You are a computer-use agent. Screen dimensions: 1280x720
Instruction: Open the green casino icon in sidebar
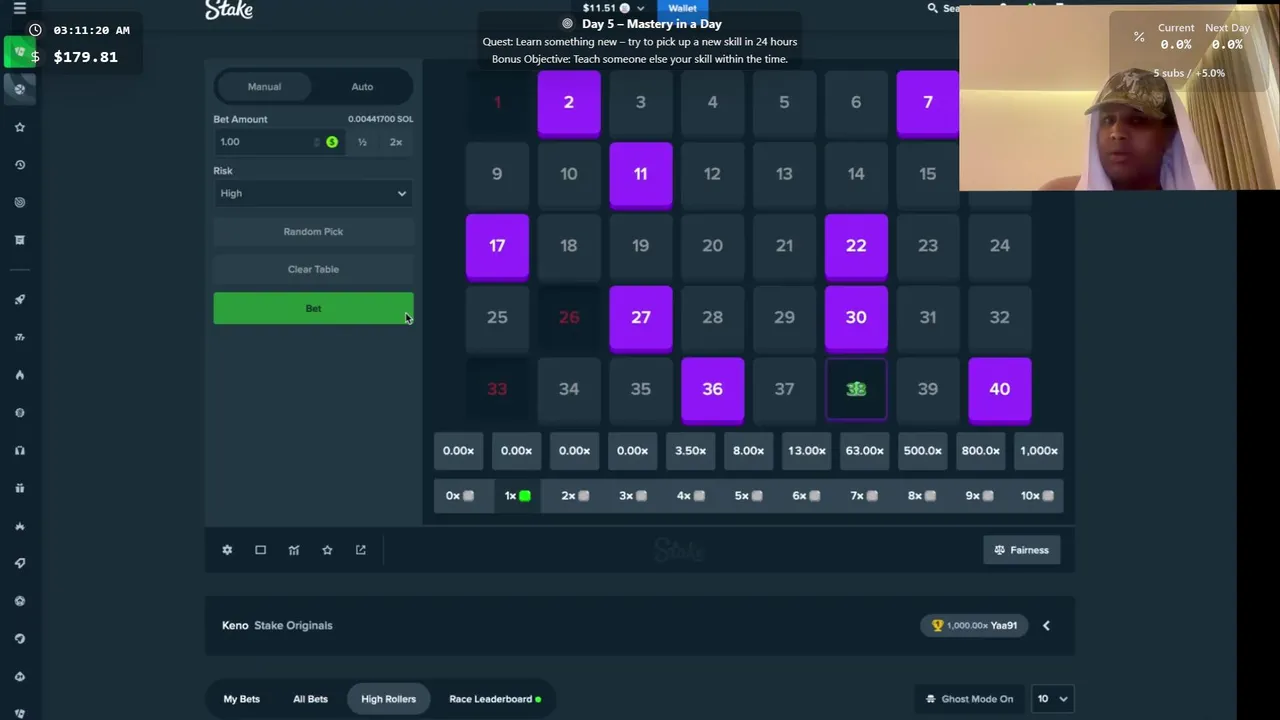[x=19, y=51]
